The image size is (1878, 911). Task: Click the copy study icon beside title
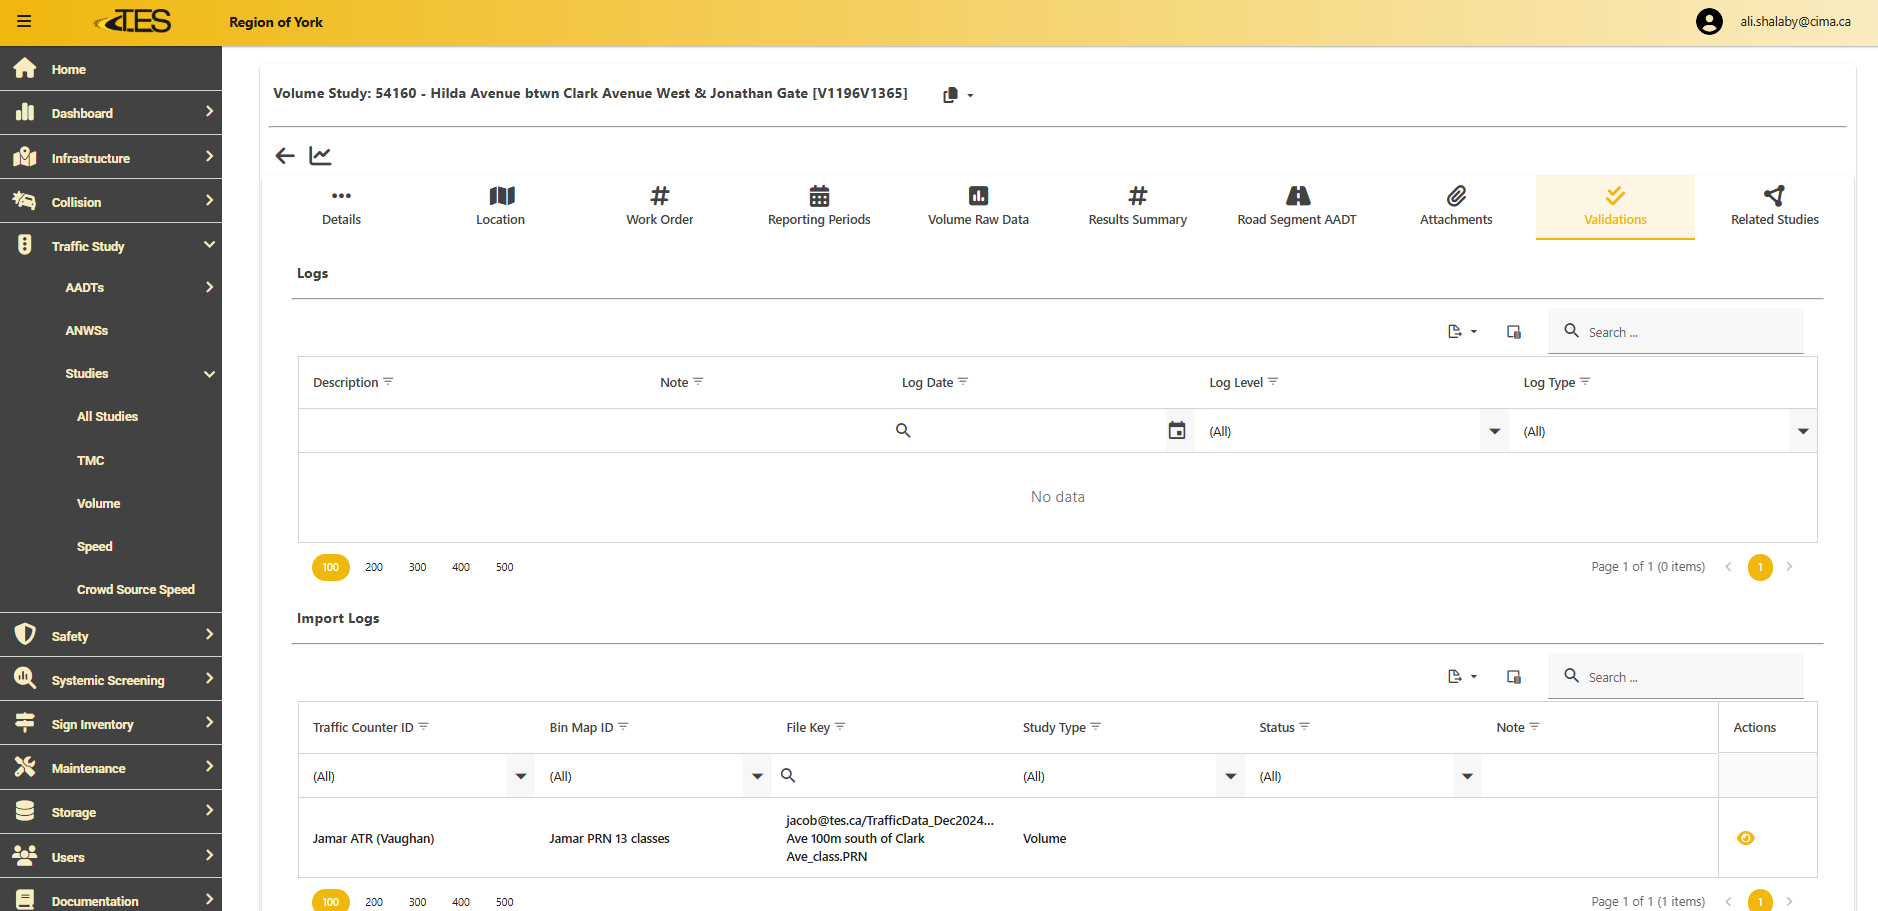coord(951,95)
